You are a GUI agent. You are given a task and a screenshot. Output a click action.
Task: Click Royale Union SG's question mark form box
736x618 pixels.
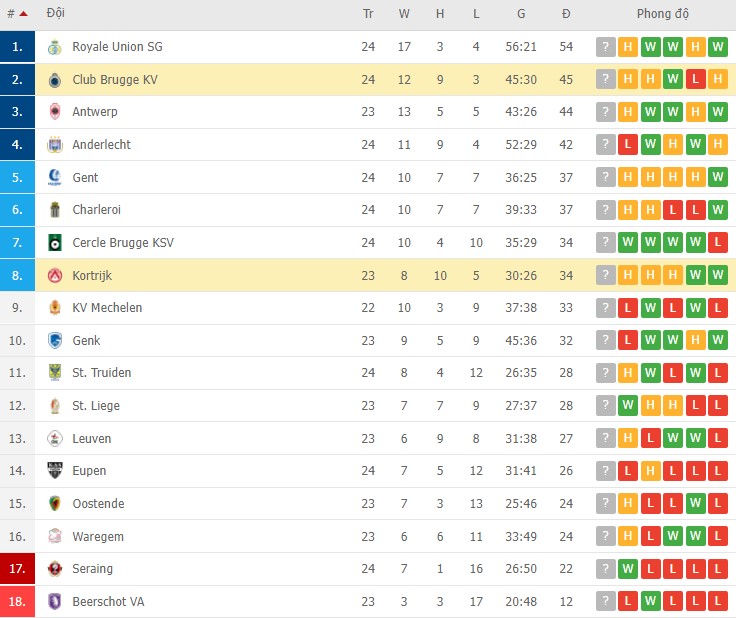pyautogui.click(x=606, y=47)
